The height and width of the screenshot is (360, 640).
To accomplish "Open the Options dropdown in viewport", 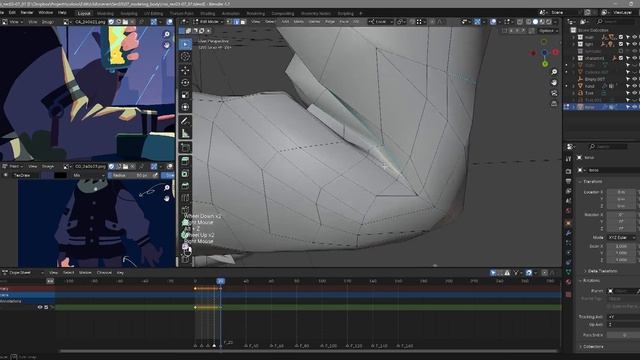I will tap(547, 31).
